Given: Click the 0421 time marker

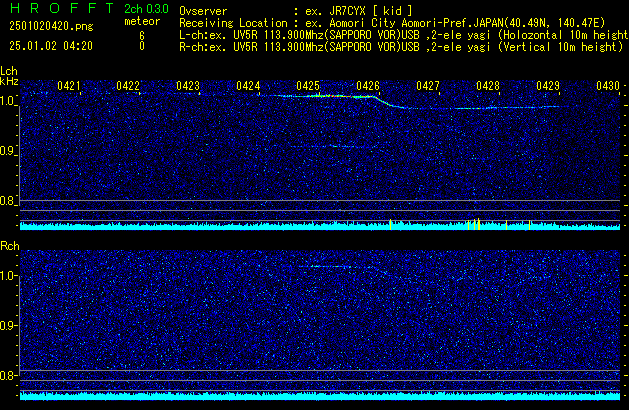Looking at the screenshot, I should pos(69,86).
